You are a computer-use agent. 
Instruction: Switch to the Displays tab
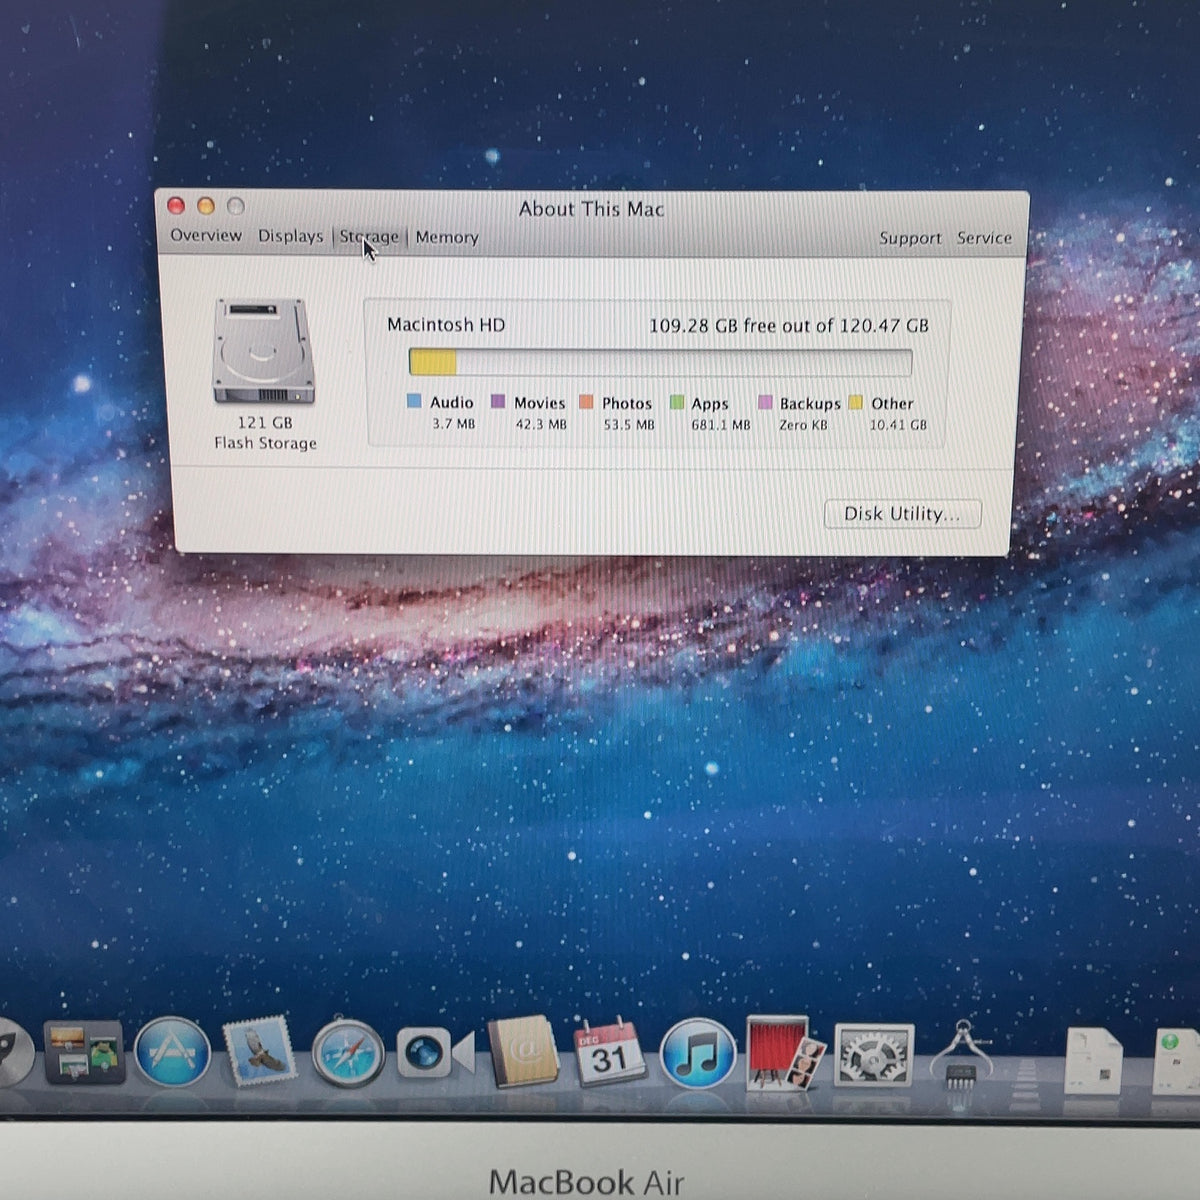pos(291,236)
